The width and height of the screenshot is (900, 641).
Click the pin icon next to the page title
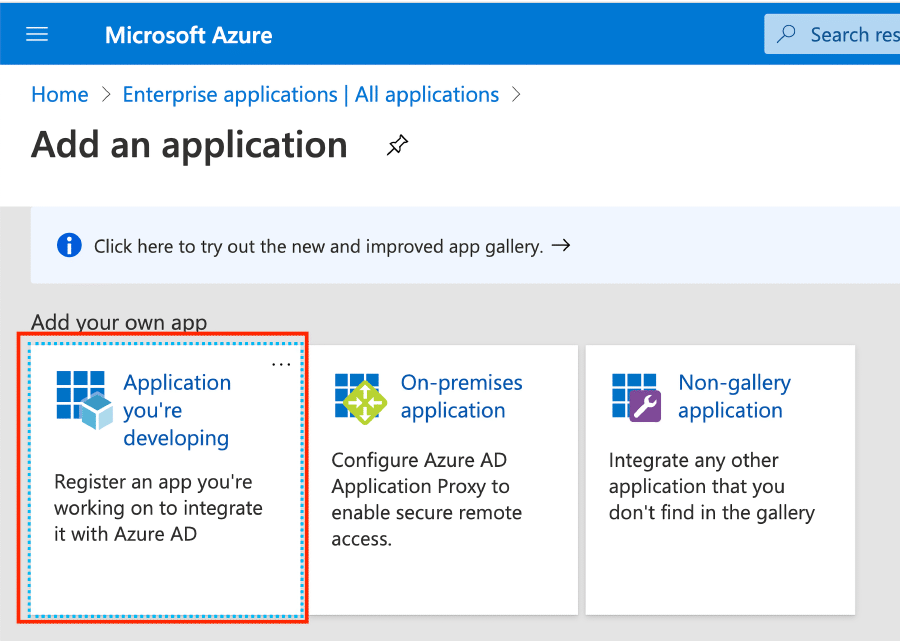tap(397, 145)
